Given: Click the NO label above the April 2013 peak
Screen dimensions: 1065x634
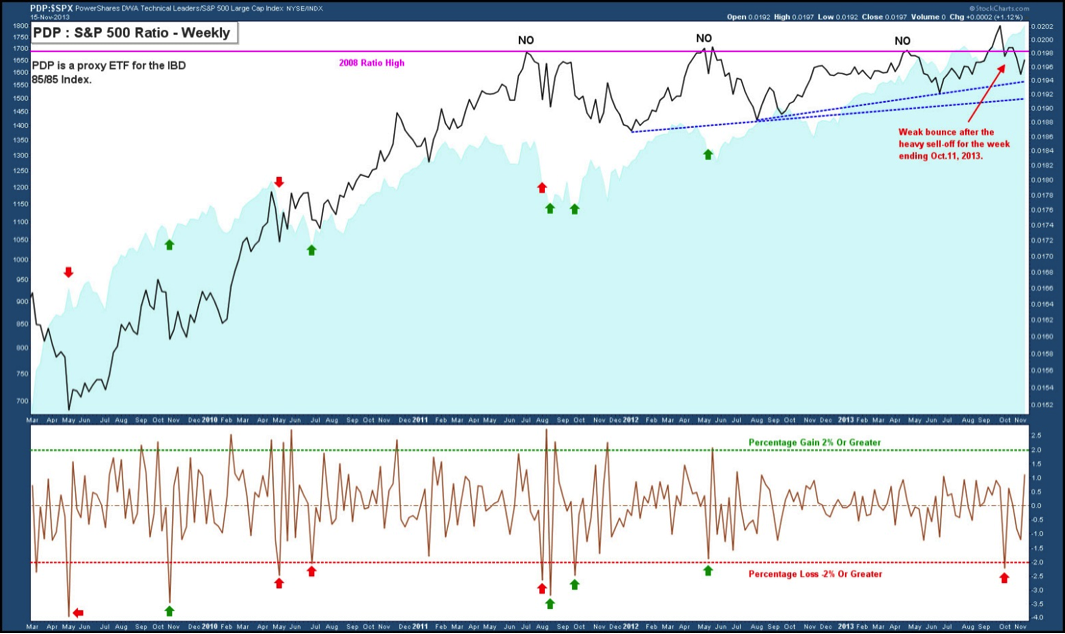Looking at the screenshot, I should coord(902,41).
